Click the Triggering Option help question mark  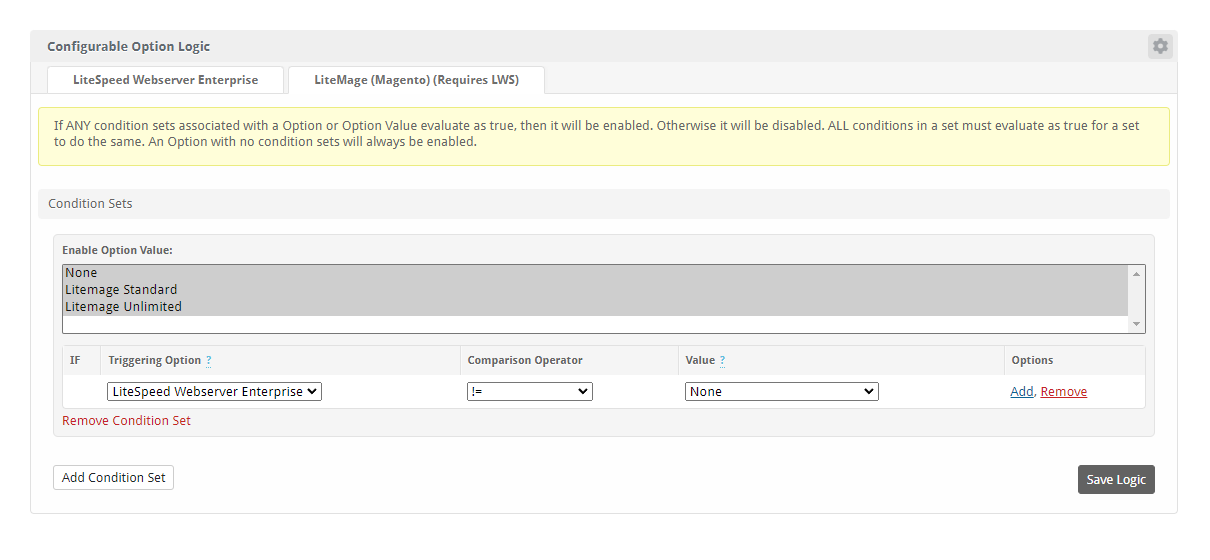(209, 361)
